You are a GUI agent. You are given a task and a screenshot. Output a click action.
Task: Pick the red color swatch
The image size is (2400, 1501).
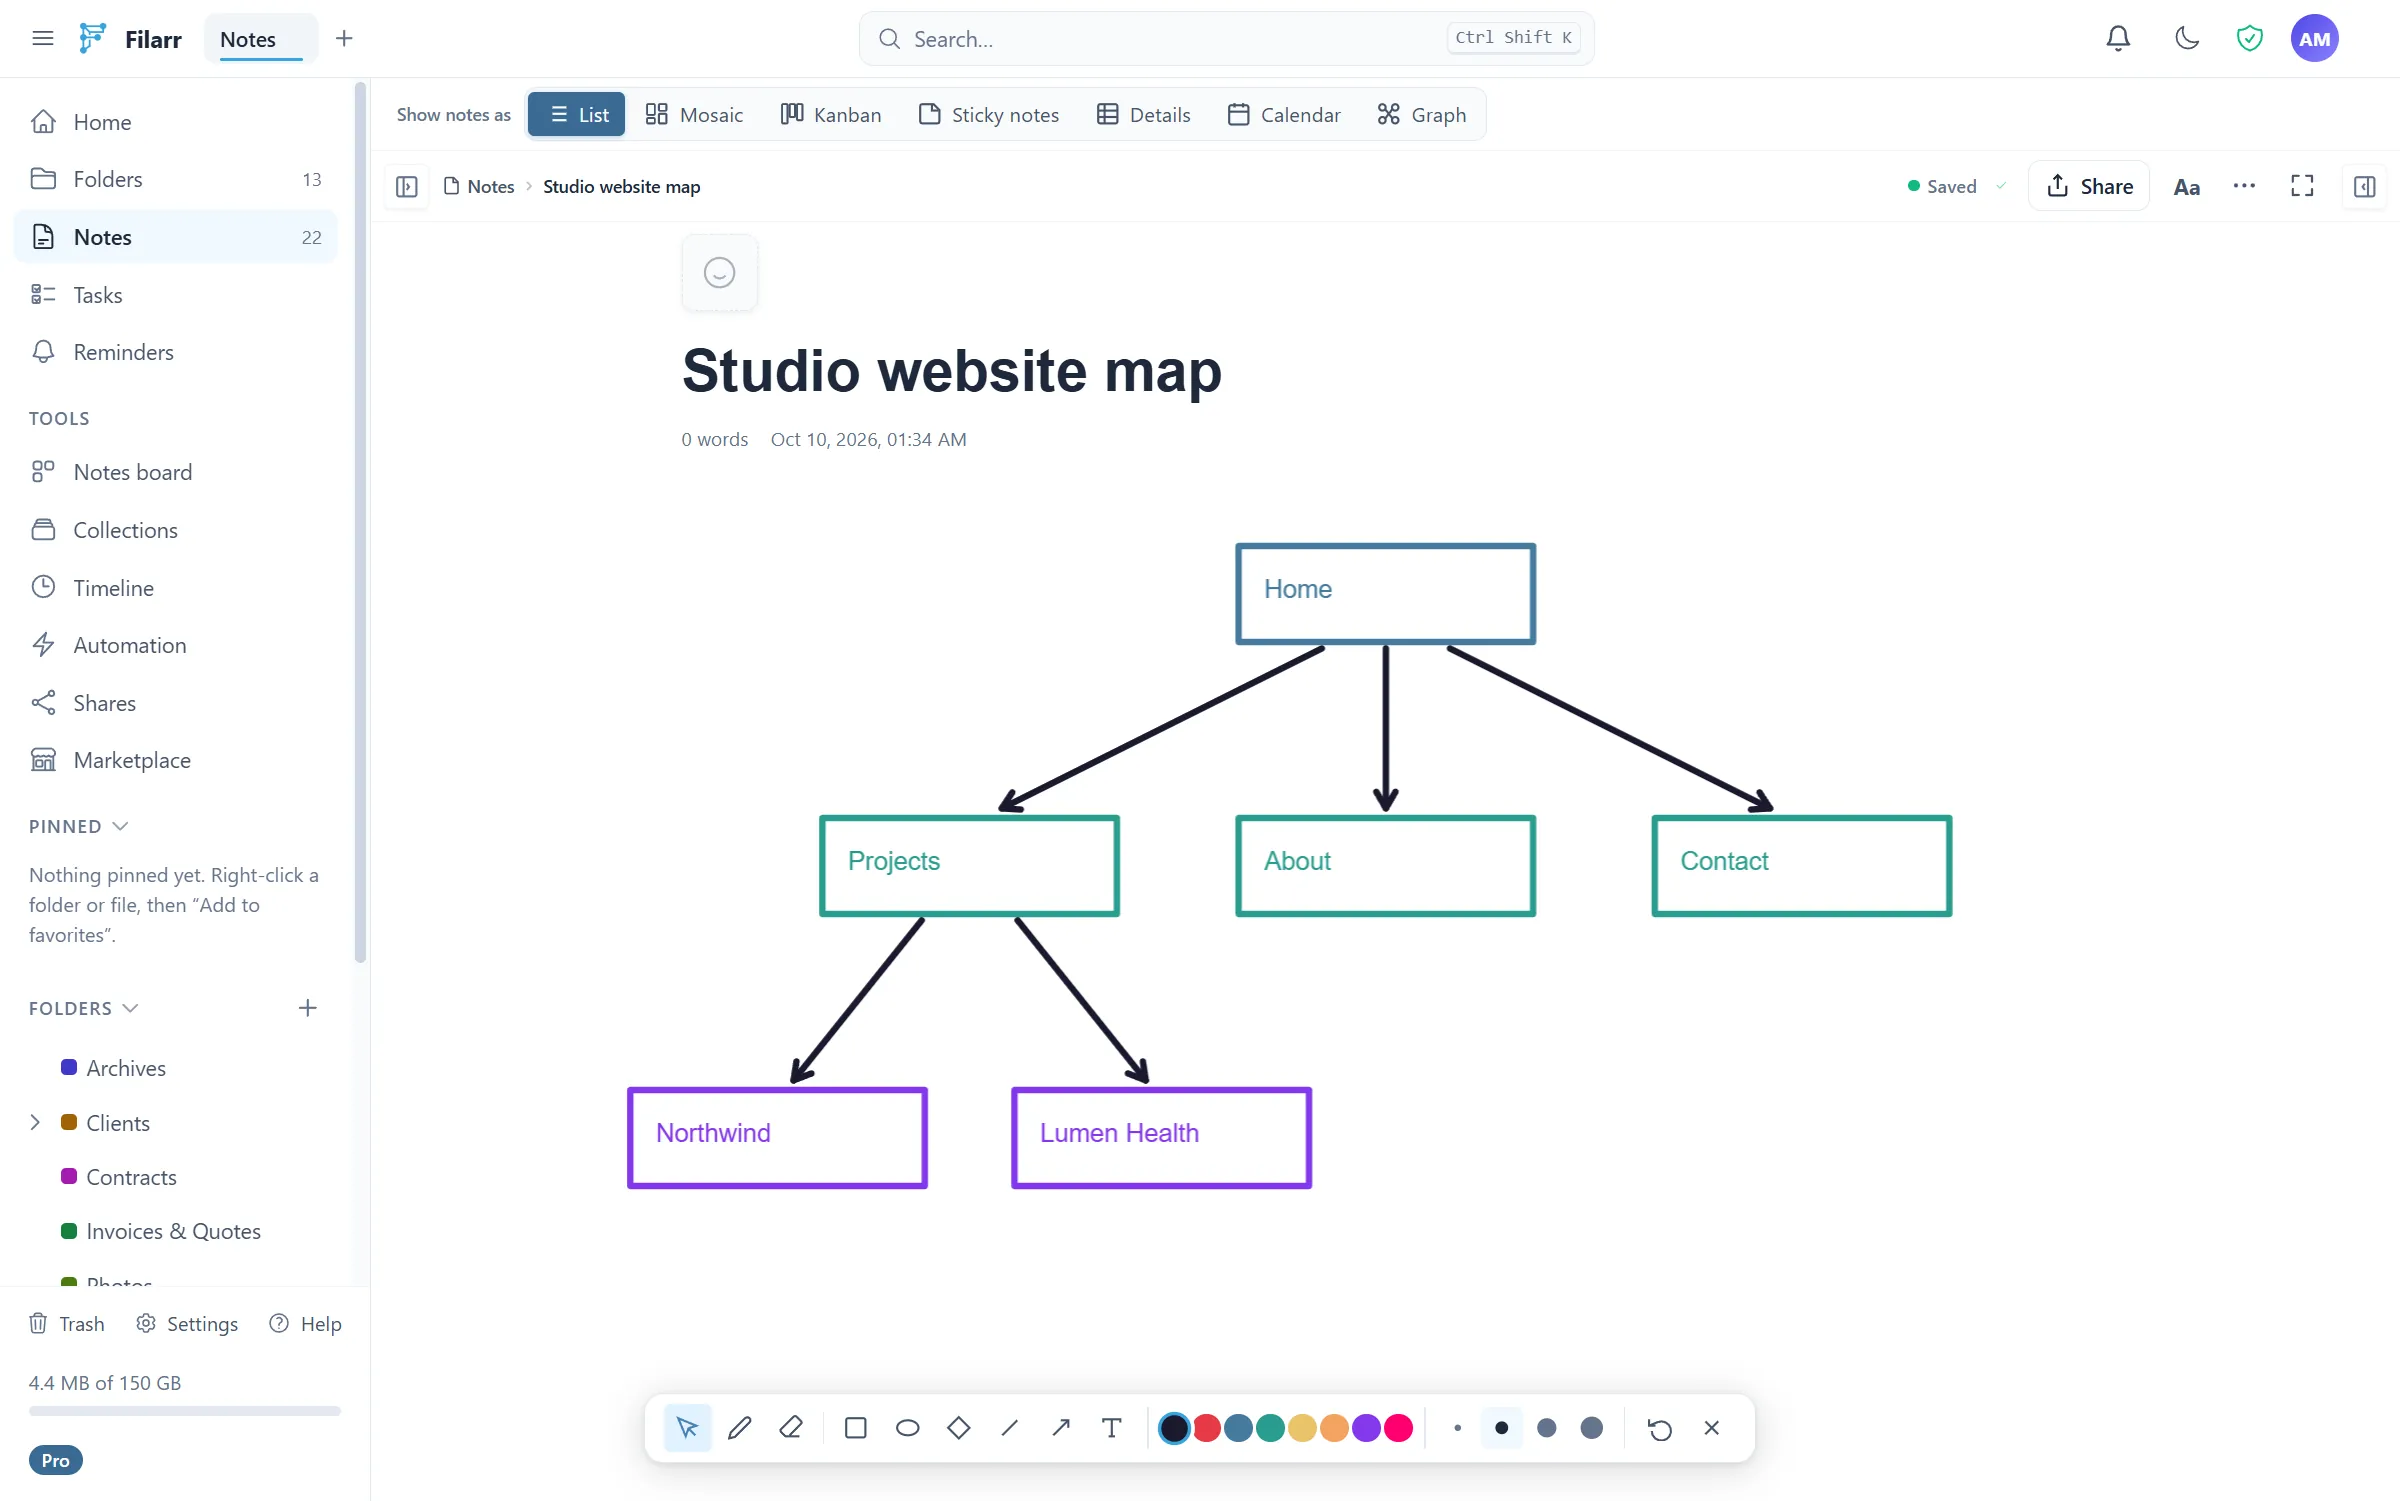[x=1207, y=1428]
